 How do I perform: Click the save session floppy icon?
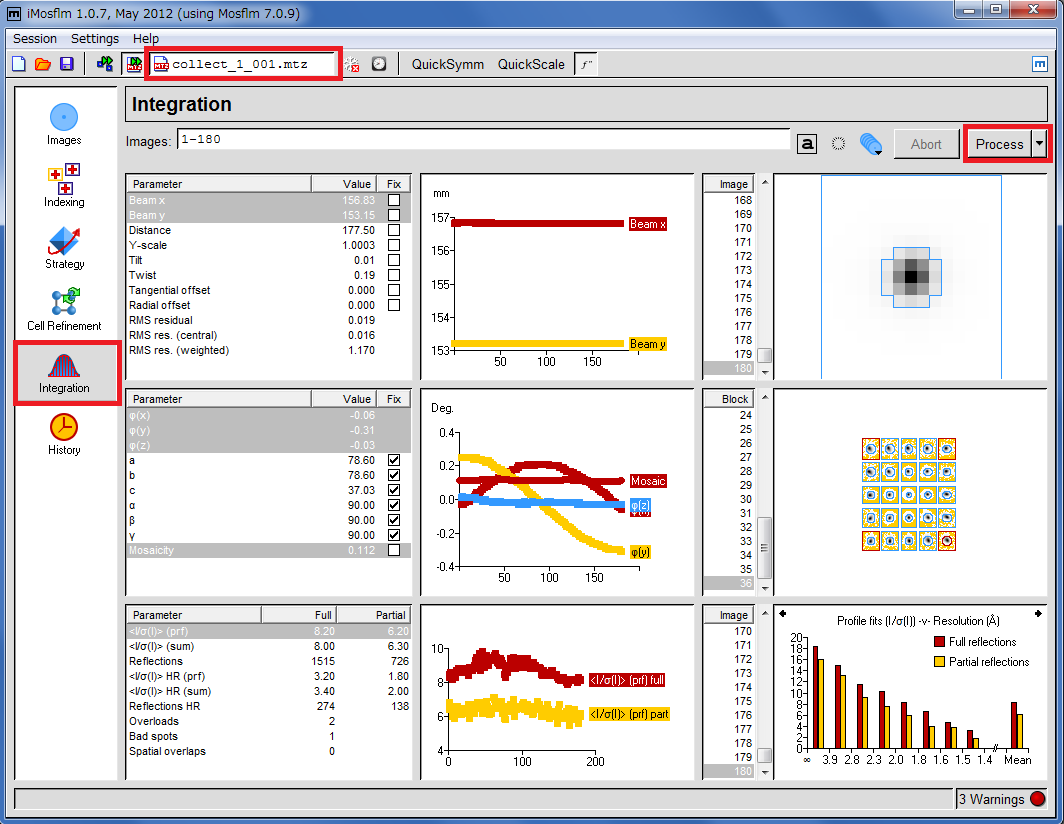(67, 64)
